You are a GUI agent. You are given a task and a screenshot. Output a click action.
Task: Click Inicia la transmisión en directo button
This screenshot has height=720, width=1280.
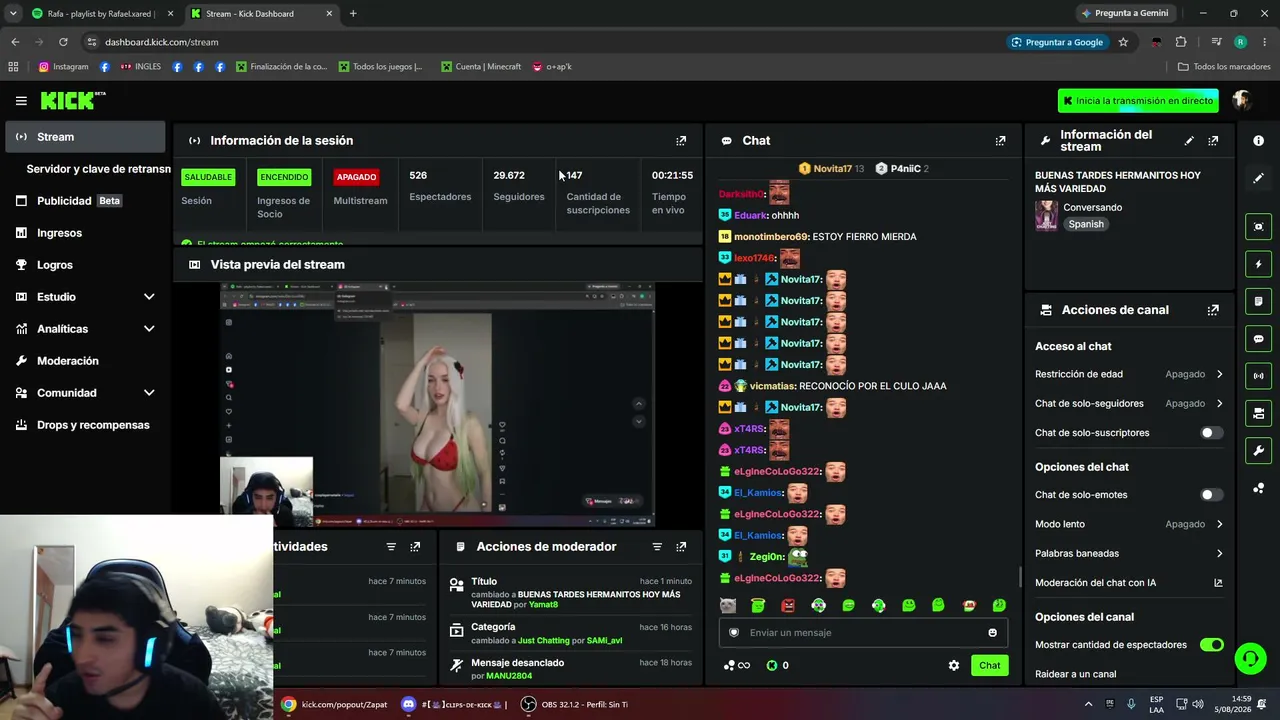(1138, 101)
